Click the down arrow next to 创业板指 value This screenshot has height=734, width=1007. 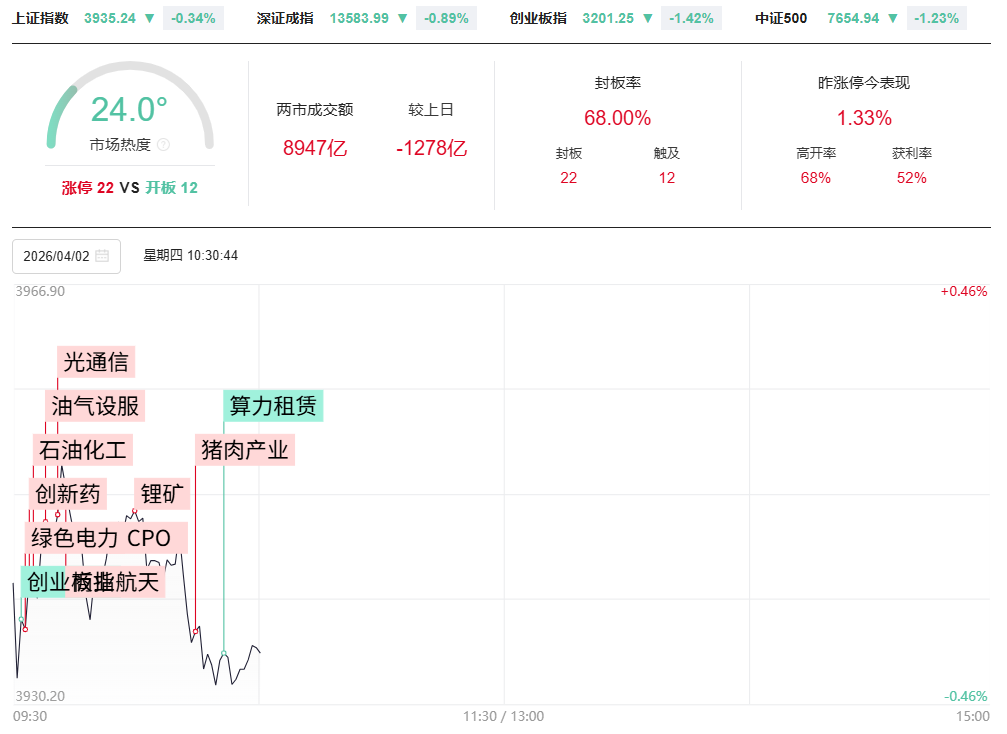pos(648,18)
